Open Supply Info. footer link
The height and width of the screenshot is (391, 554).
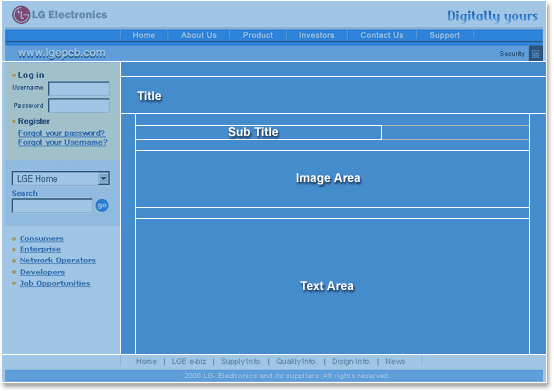point(241,361)
